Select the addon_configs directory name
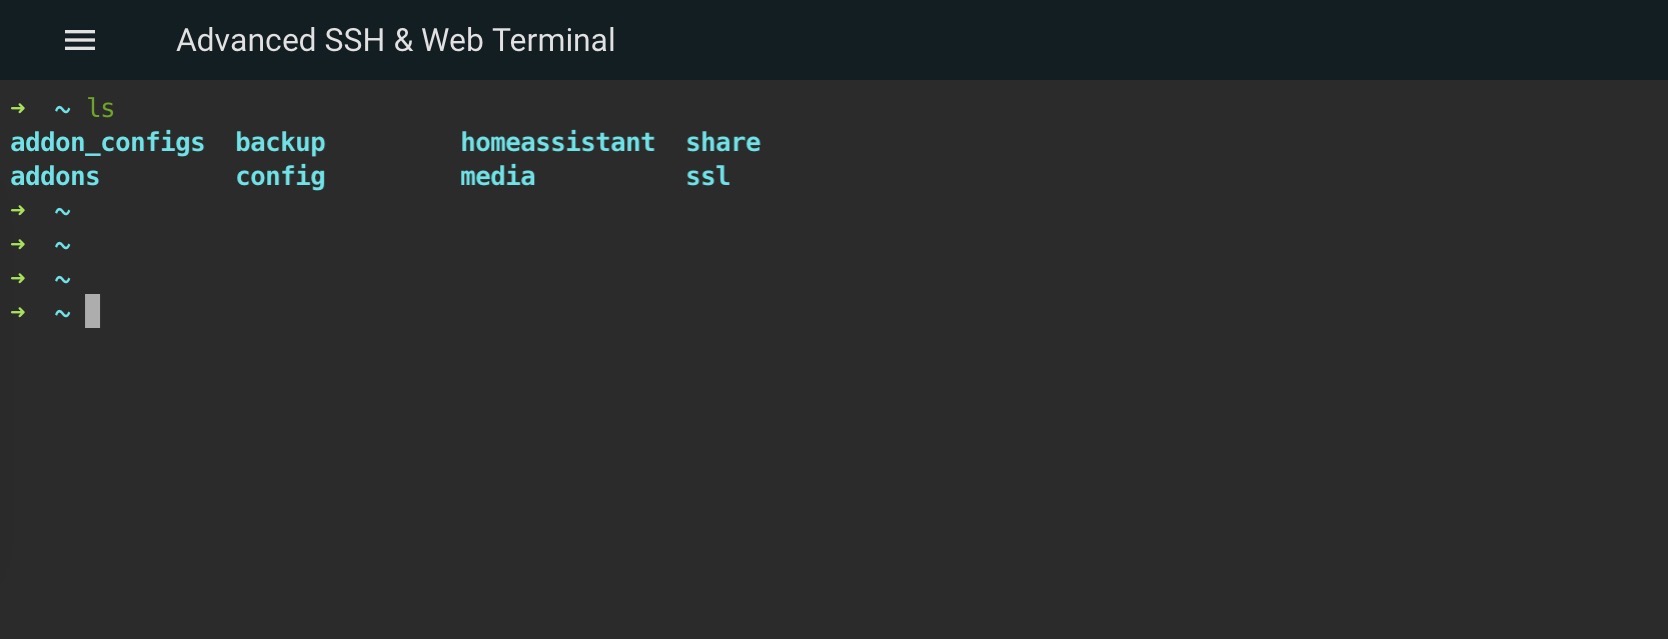Viewport: 1668px width, 639px height. [107, 143]
